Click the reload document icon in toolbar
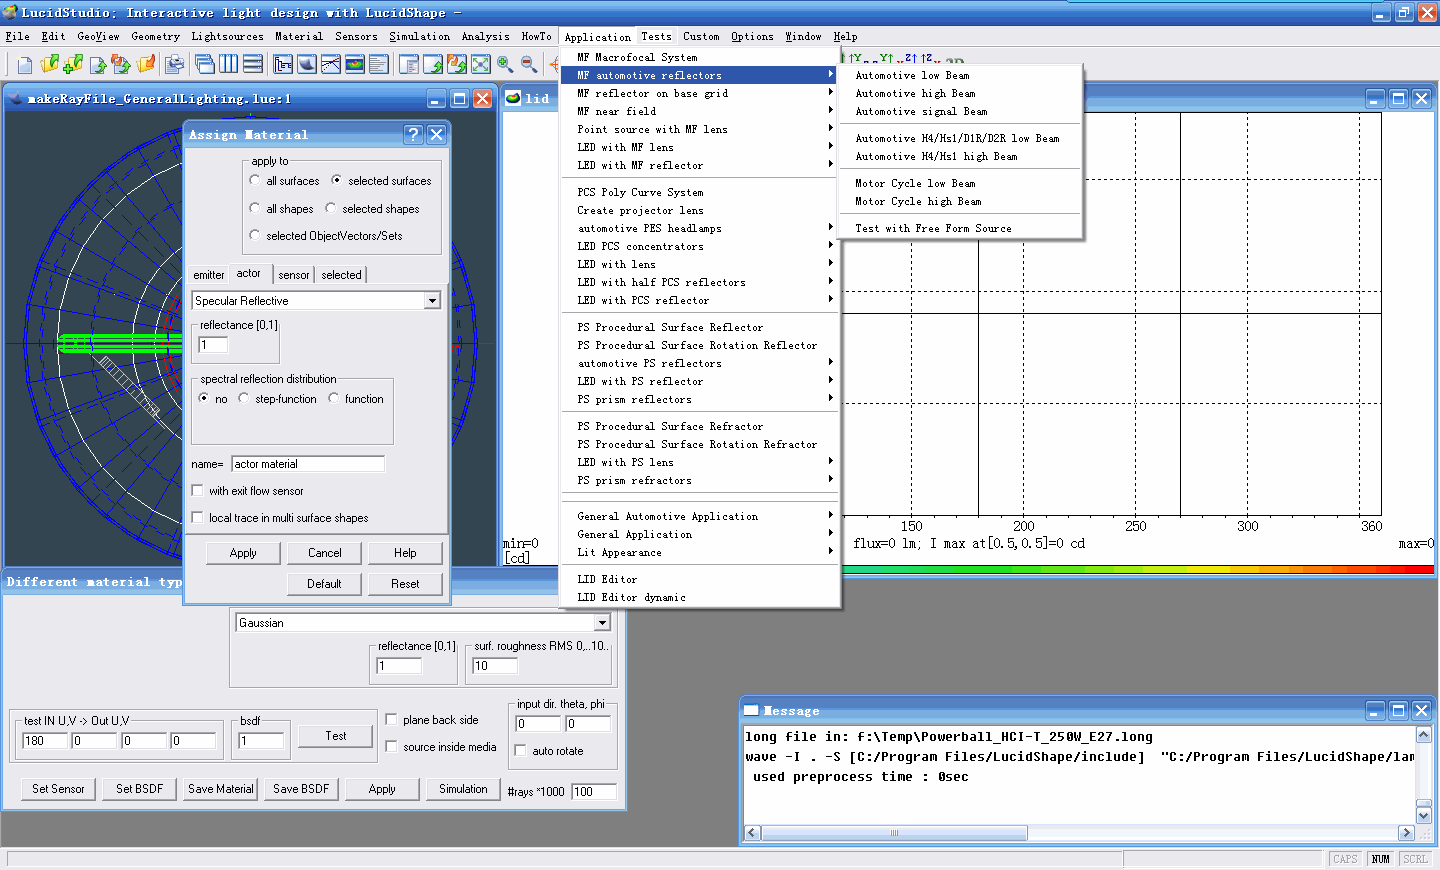The width and height of the screenshot is (1440, 870). click(98, 65)
